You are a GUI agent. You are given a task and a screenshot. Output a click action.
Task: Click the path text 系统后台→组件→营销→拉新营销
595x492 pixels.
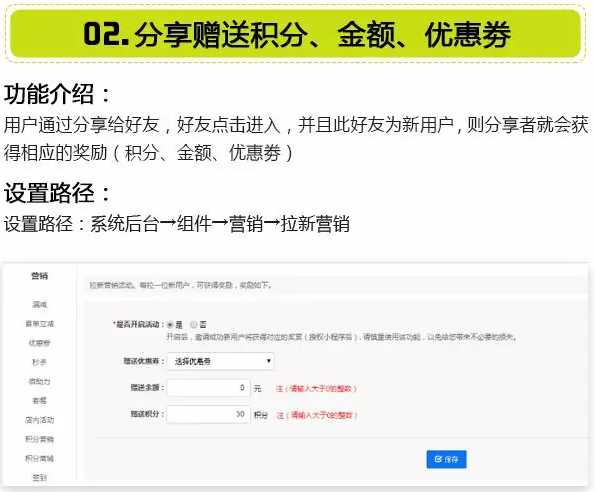pos(220,223)
